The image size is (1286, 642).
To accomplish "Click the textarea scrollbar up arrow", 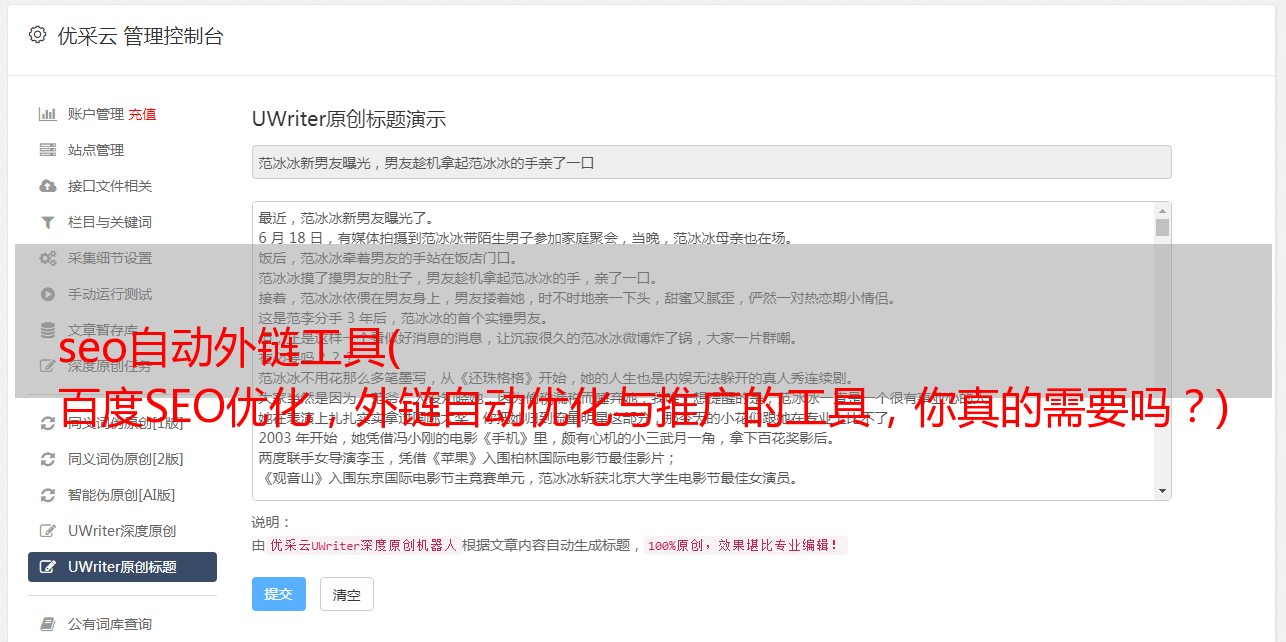I will [1162, 211].
